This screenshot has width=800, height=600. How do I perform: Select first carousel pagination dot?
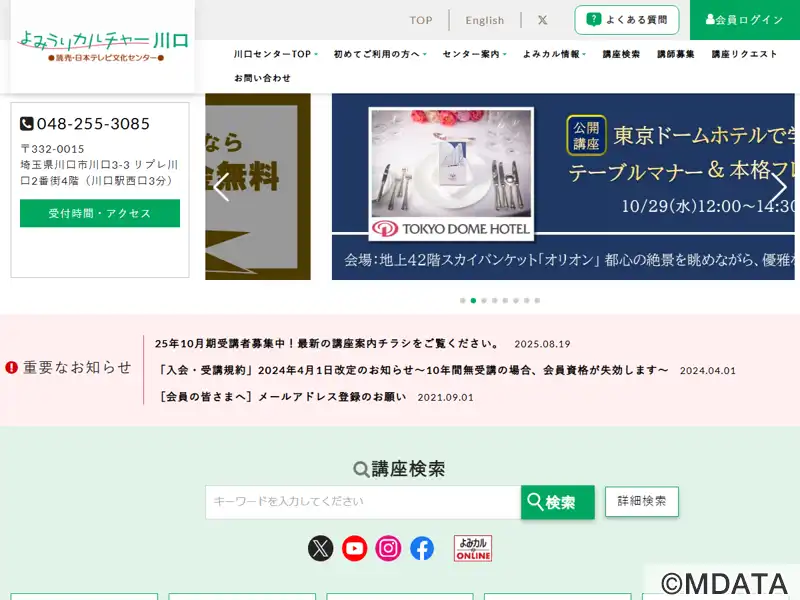coord(463,301)
